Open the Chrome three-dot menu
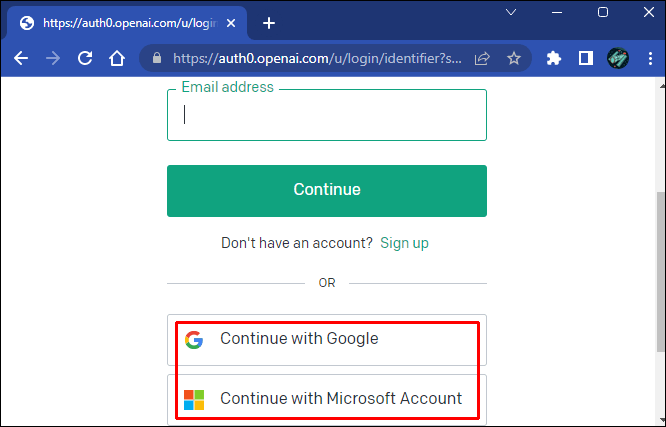This screenshot has width=666, height=427. pos(647,58)
